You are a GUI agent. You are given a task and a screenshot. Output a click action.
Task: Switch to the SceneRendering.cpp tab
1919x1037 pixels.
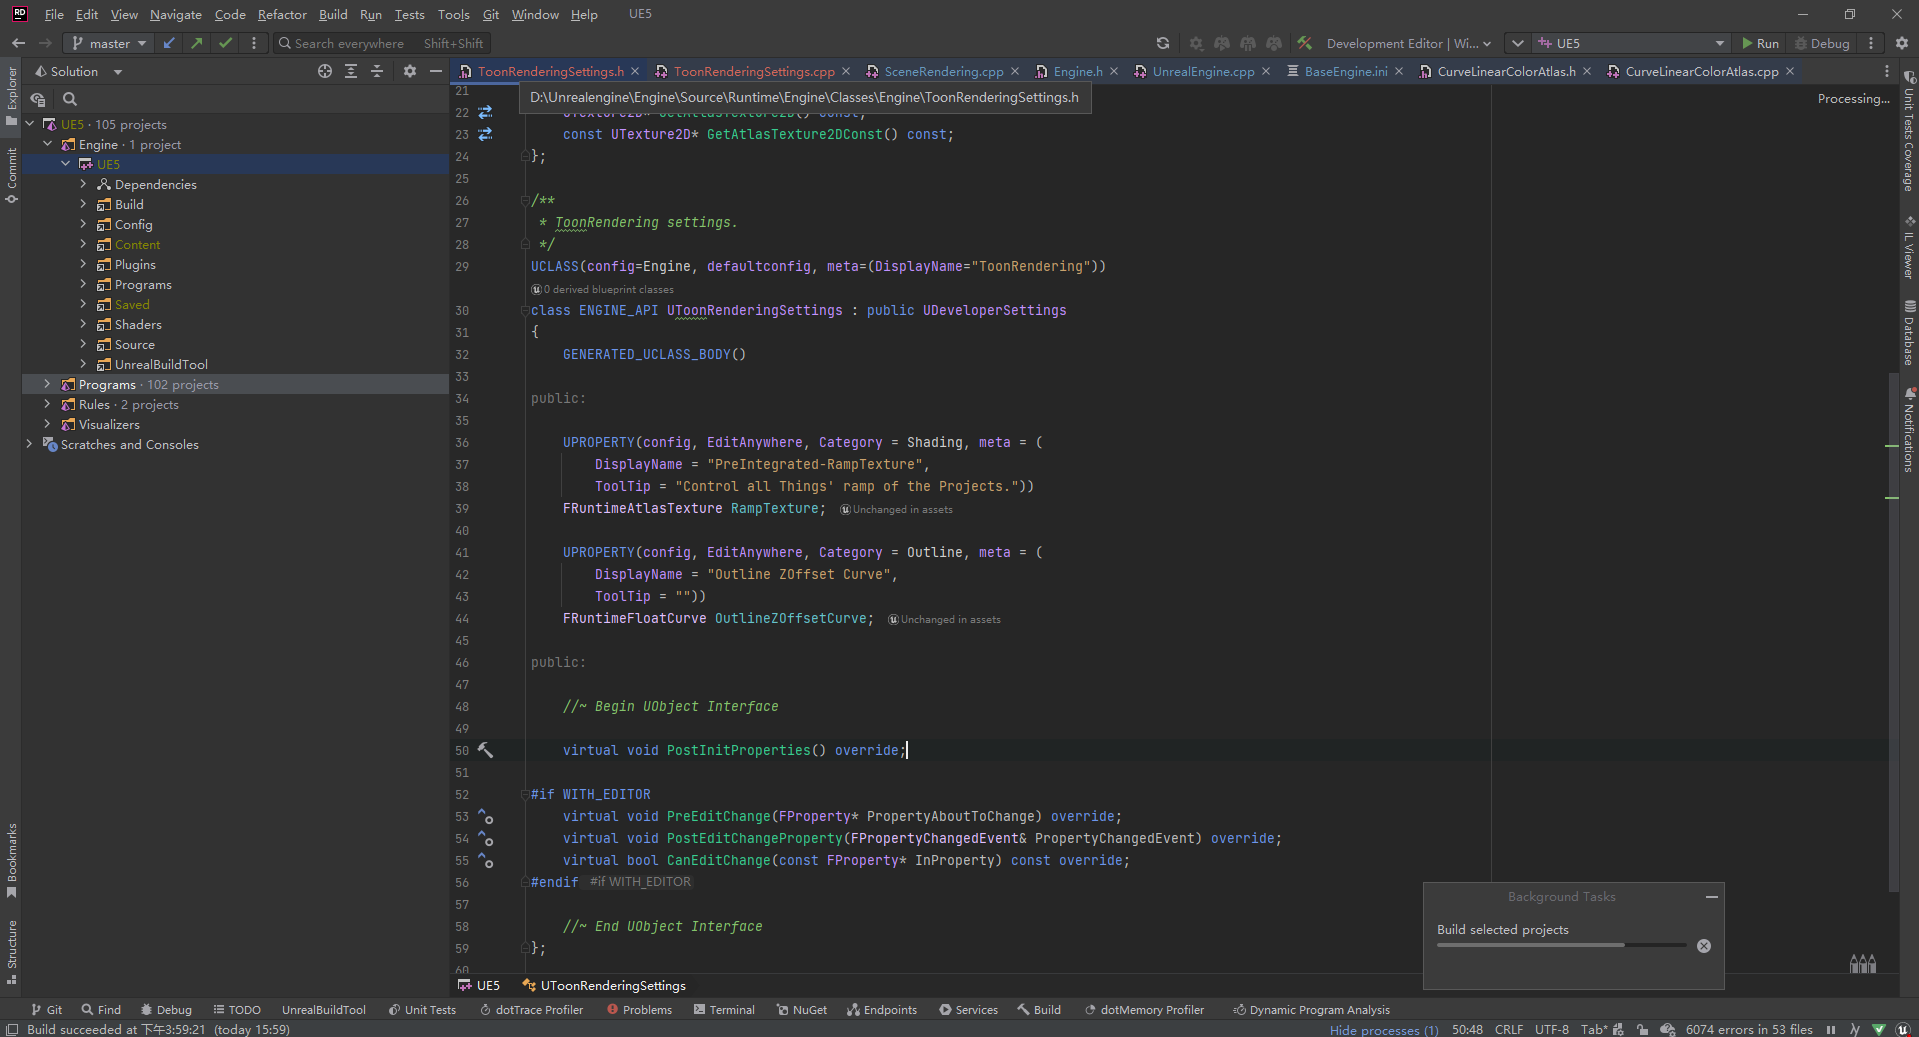click(941, 71)
